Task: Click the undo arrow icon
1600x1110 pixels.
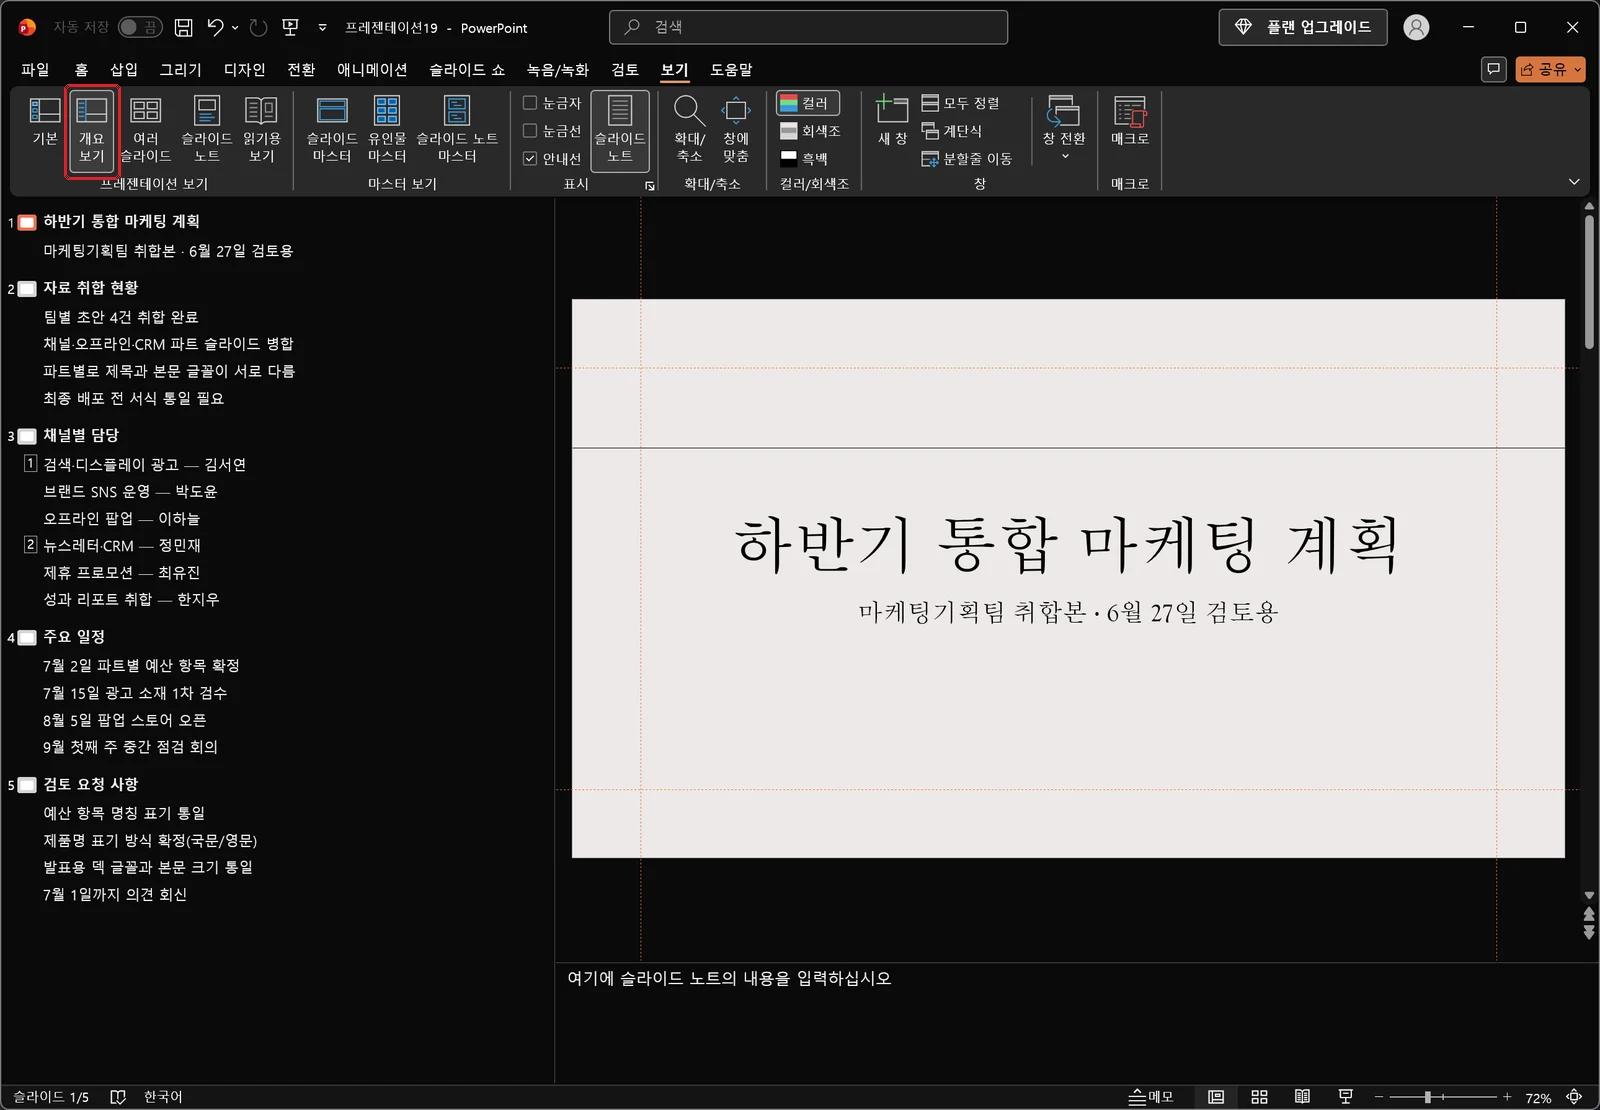Action: tap(216, 28)
